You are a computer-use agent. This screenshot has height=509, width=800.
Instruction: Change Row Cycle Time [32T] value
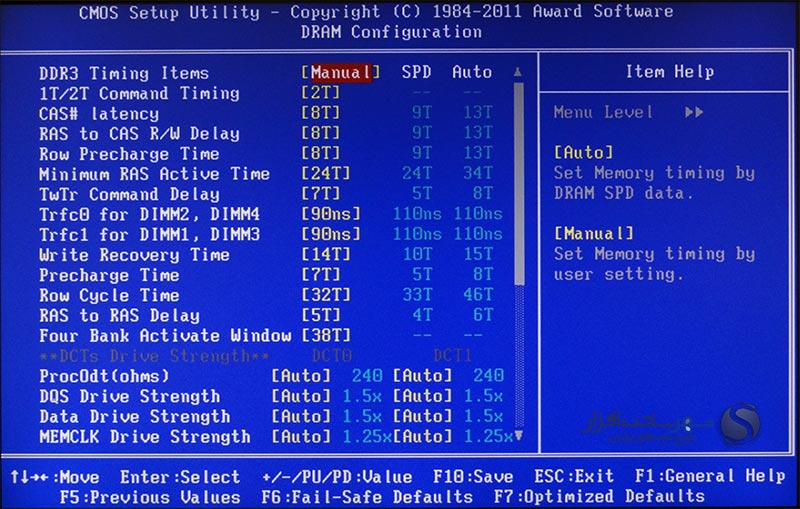[x=326, y=295]
